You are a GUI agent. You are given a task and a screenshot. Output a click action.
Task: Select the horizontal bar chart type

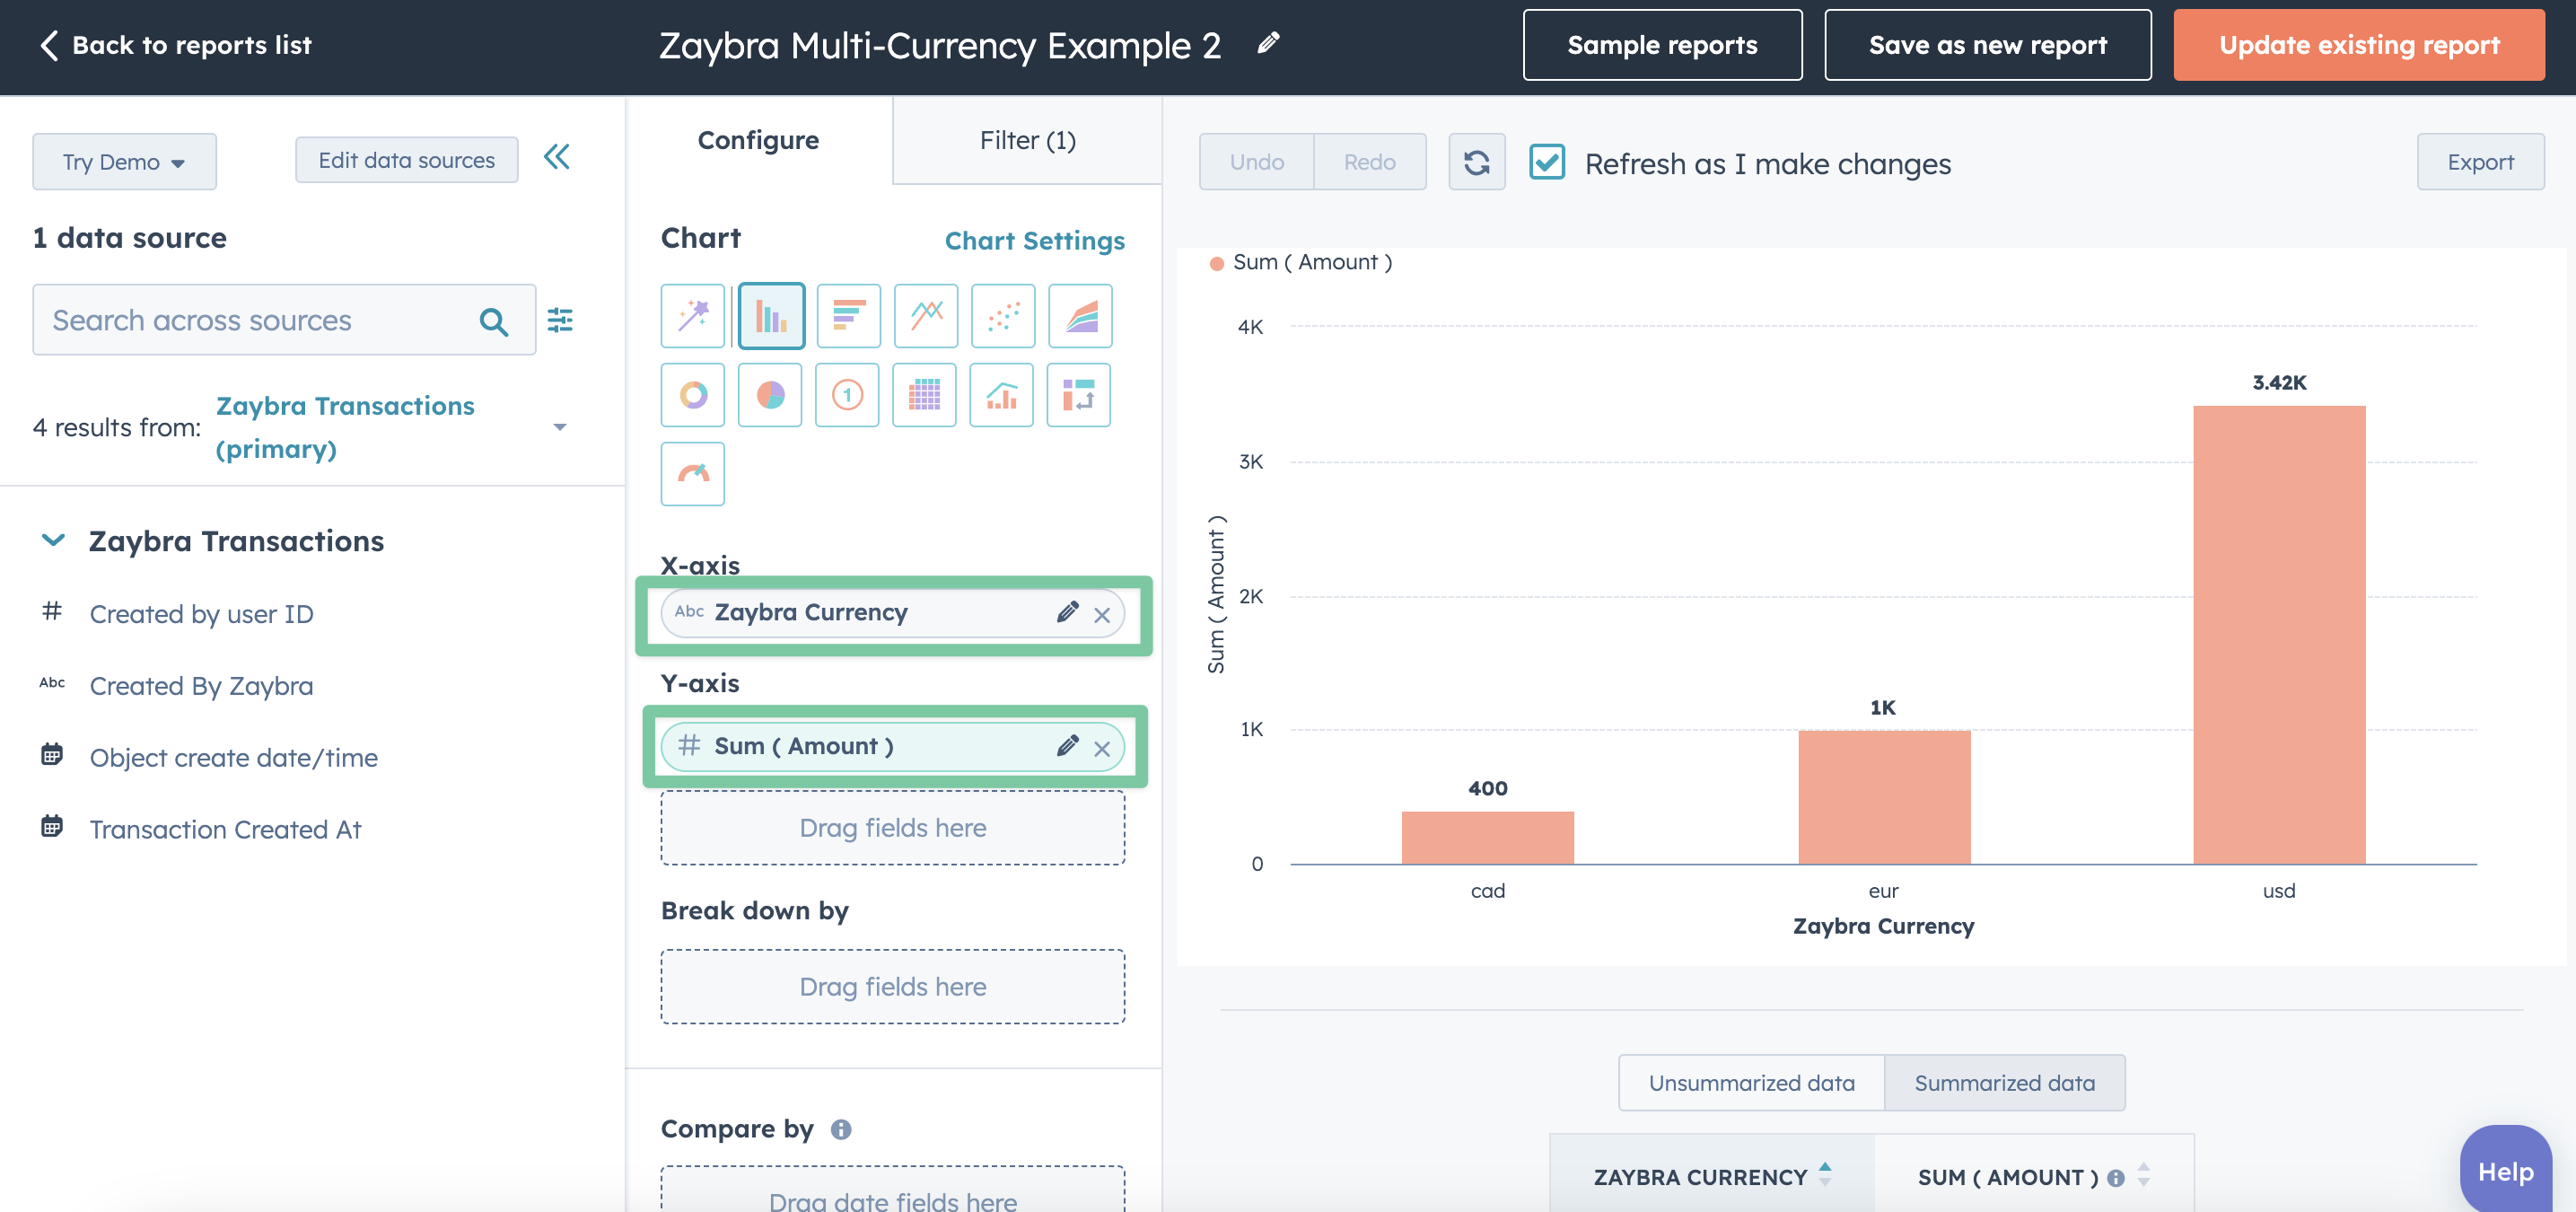pyautogui.click(x=848, y=316)
